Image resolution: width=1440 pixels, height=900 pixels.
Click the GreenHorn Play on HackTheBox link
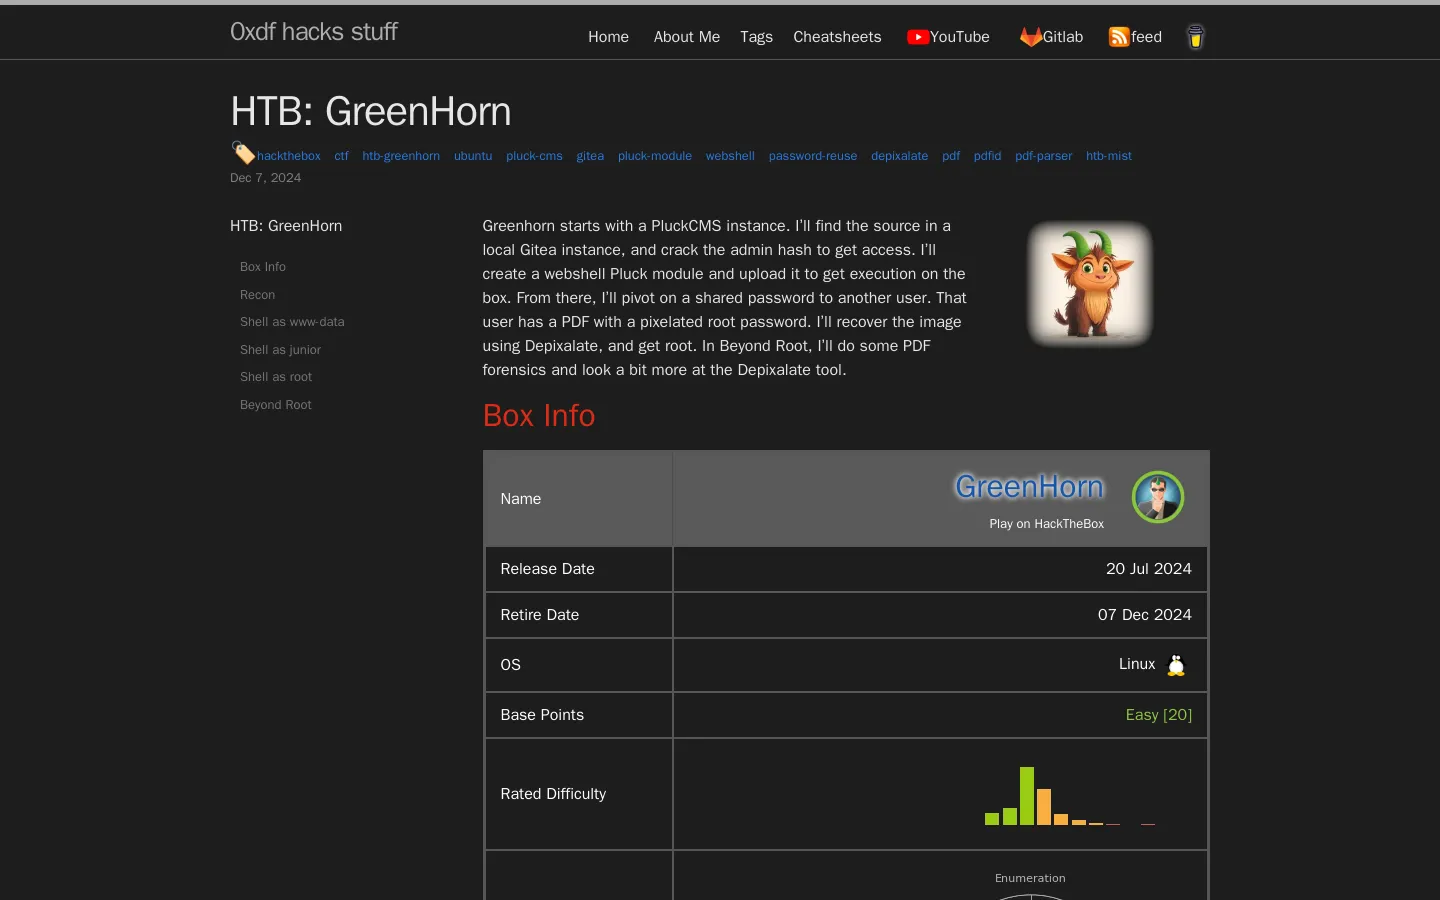click(x=1030, y=498)
